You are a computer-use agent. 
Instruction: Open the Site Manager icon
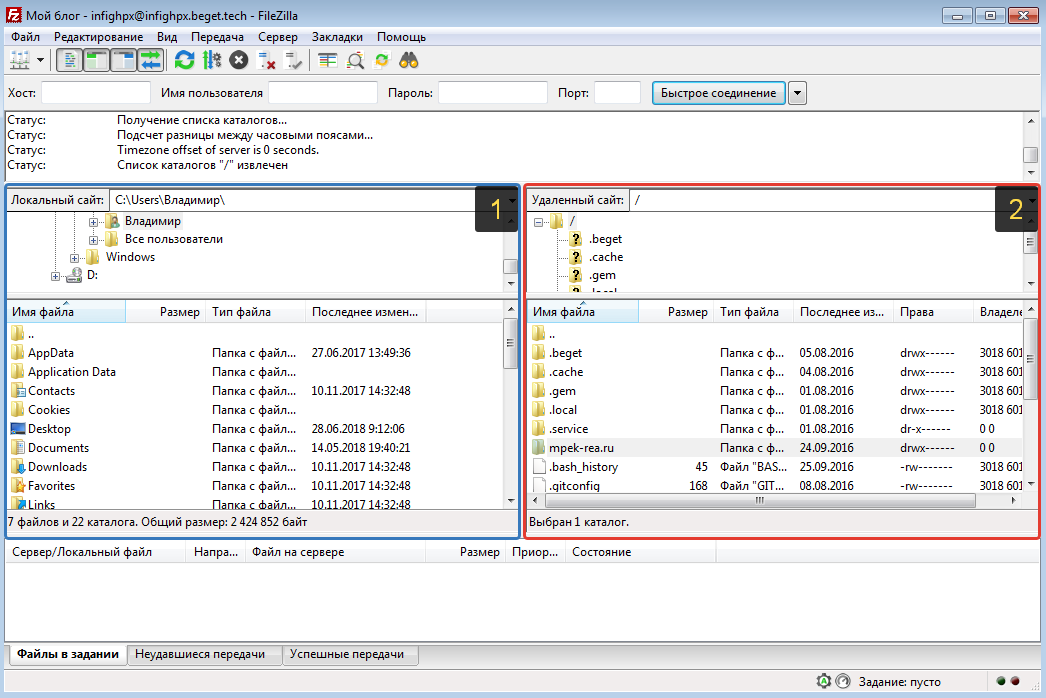pos(20,60)
